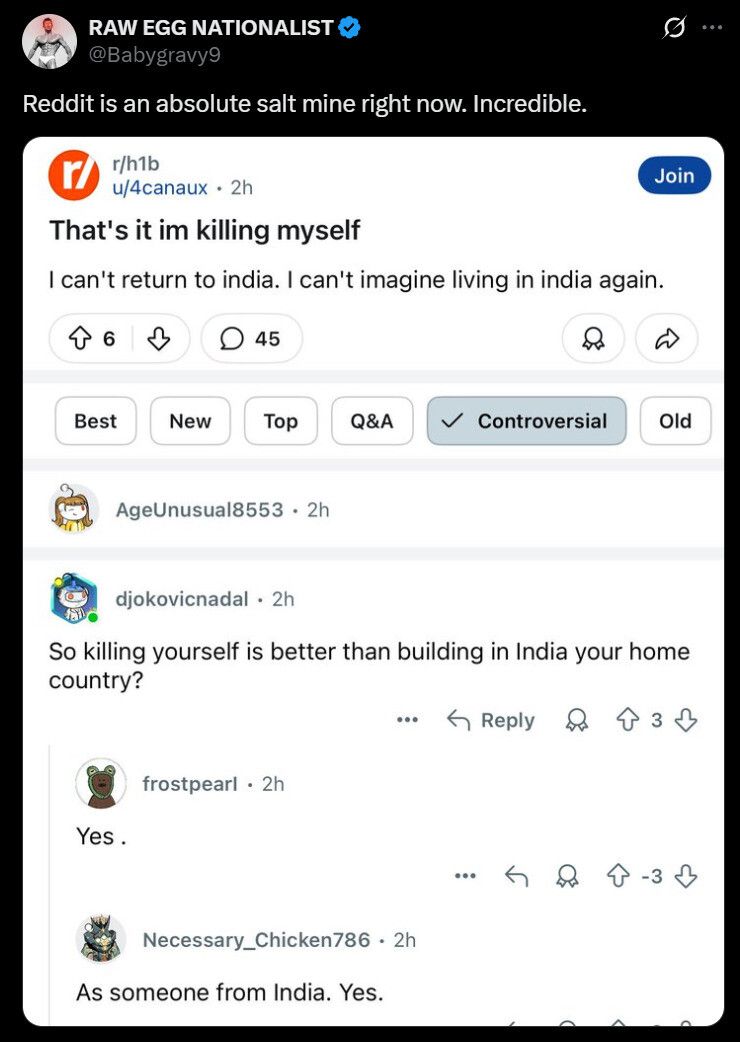740x1042 pixels.
Task: Switch to the Q&A sort tab
Action: (372, 421)
